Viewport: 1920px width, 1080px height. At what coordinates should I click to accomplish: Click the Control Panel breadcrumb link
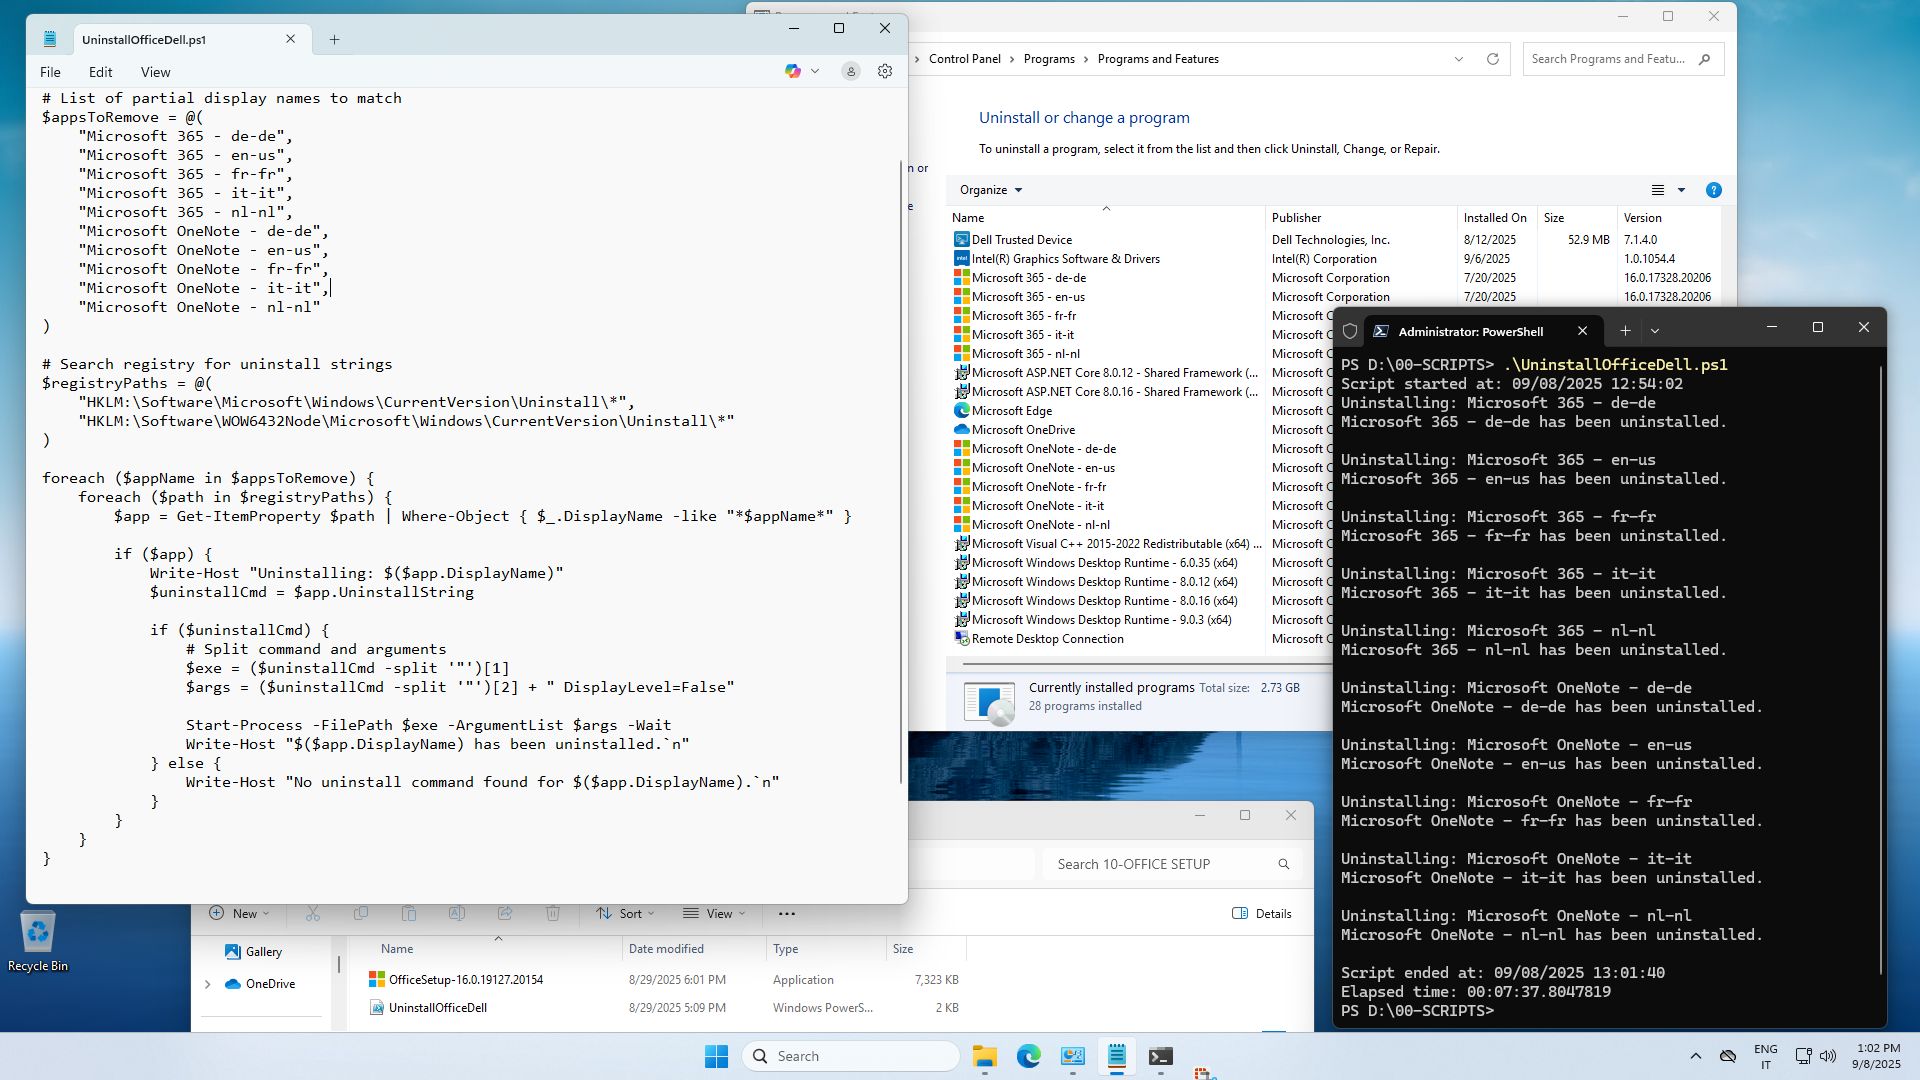pyautogui.click(x=964, y=59)
